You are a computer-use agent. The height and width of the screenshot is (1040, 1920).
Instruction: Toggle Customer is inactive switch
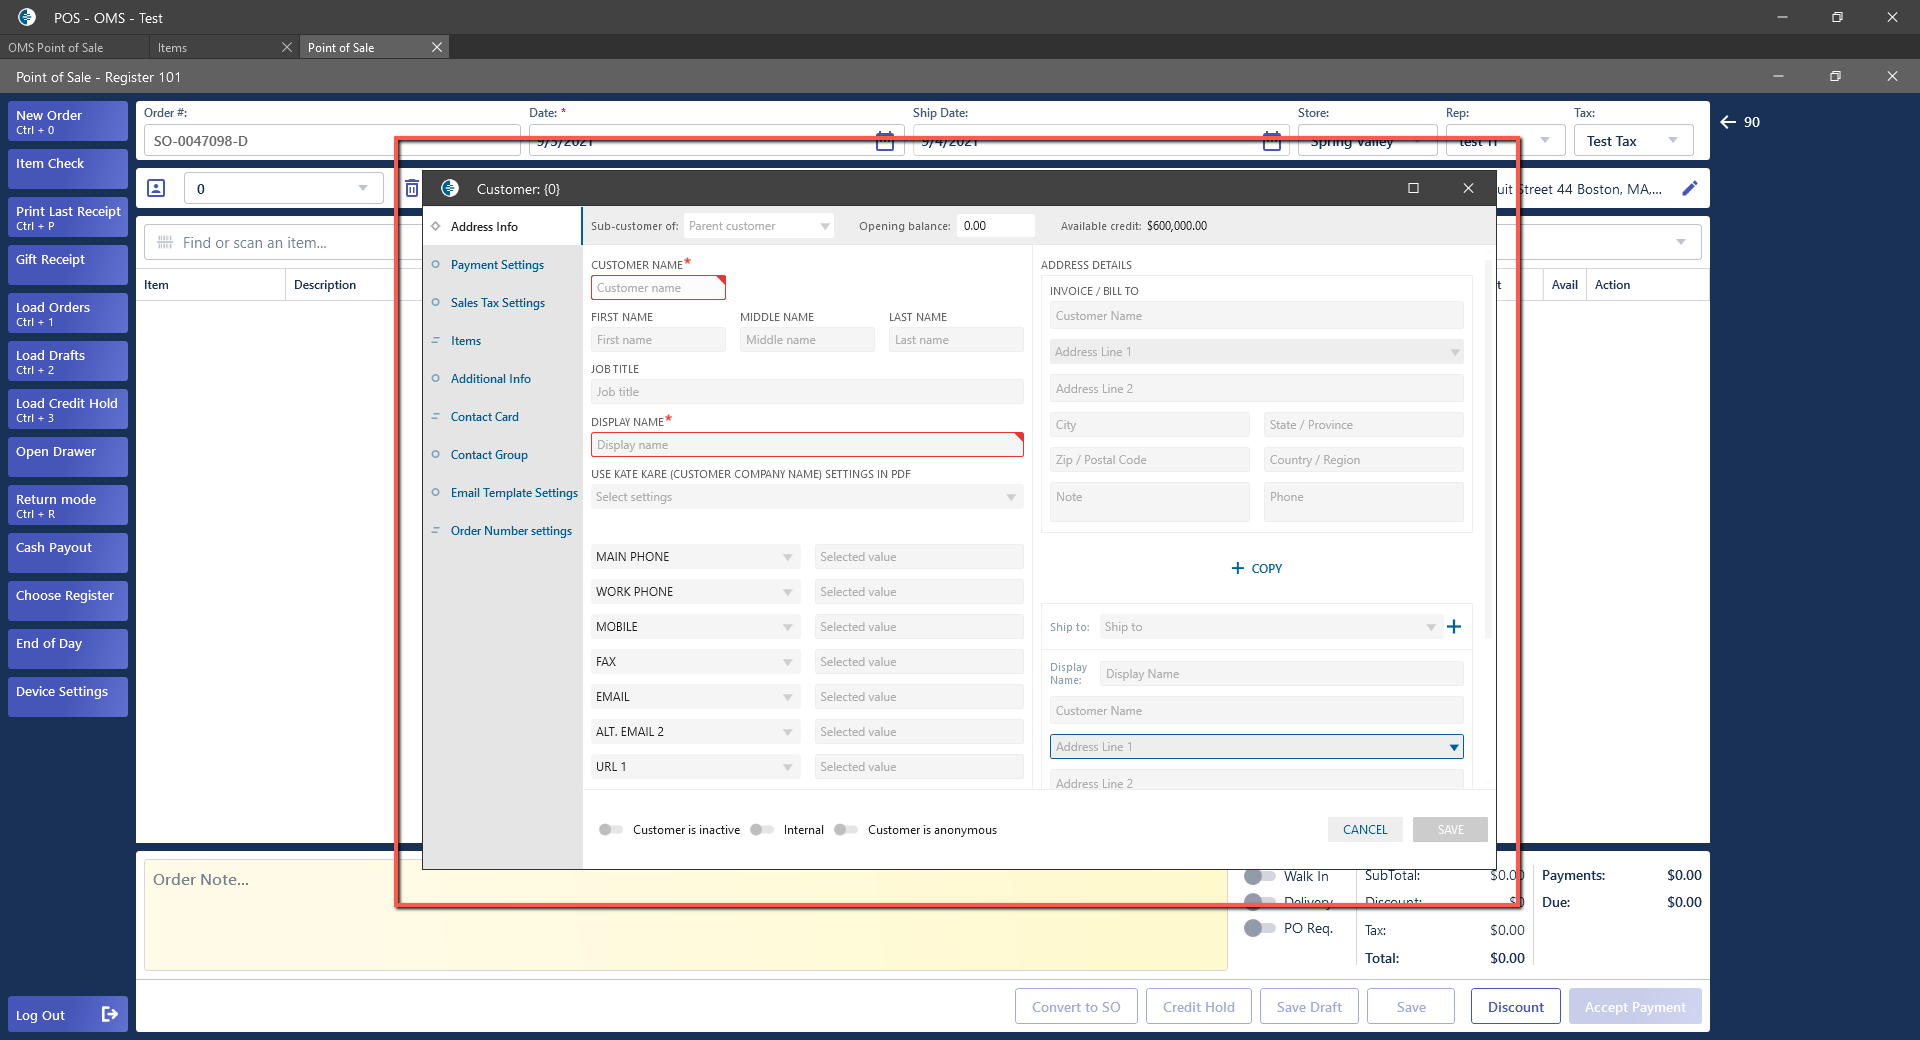click(x=610, y=830)
